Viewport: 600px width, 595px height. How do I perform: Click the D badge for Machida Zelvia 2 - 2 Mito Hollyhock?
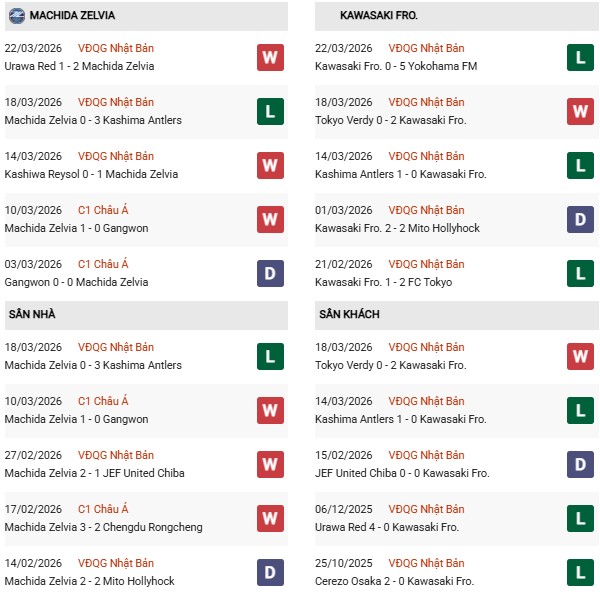click(270, 572)
